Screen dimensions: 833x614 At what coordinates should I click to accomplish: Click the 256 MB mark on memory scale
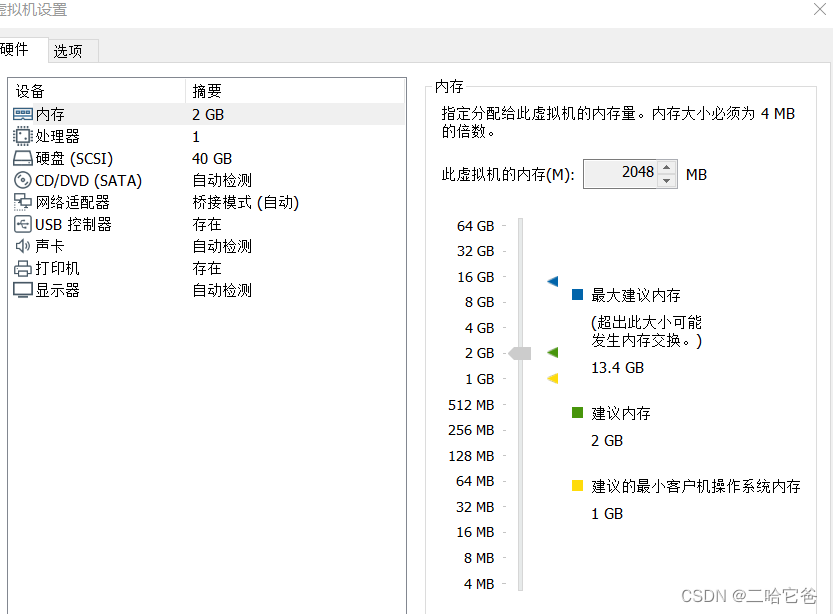coord(471,430)
